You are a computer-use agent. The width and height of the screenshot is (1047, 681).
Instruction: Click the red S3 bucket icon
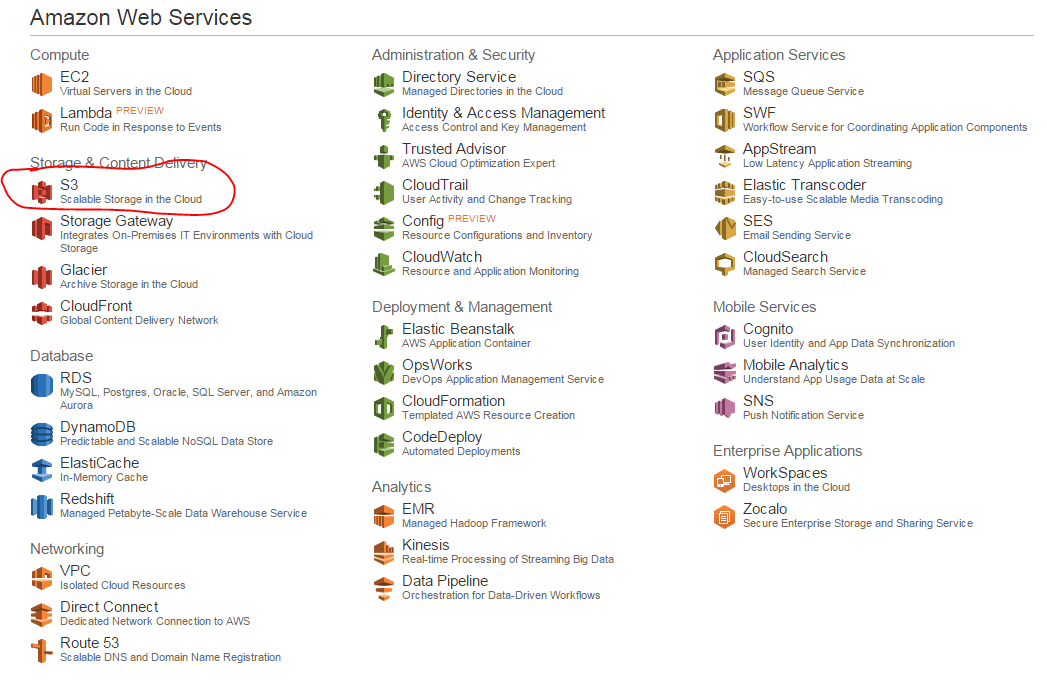click(x=41, y=192)
